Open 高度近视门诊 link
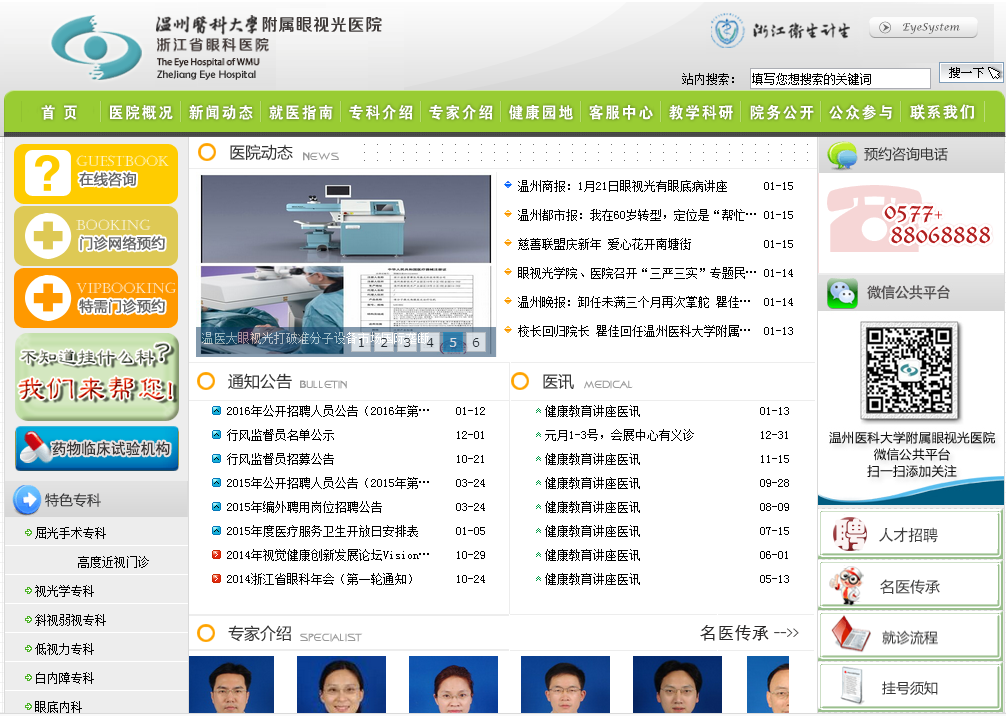Image resolution: width=1006 pixels, height=716 pixels. coord(113,563)
